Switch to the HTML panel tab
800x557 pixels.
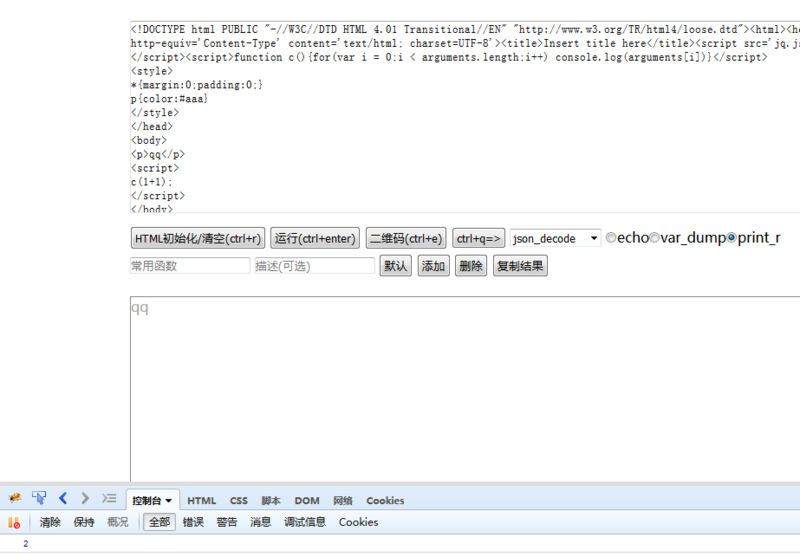point(202,501)
